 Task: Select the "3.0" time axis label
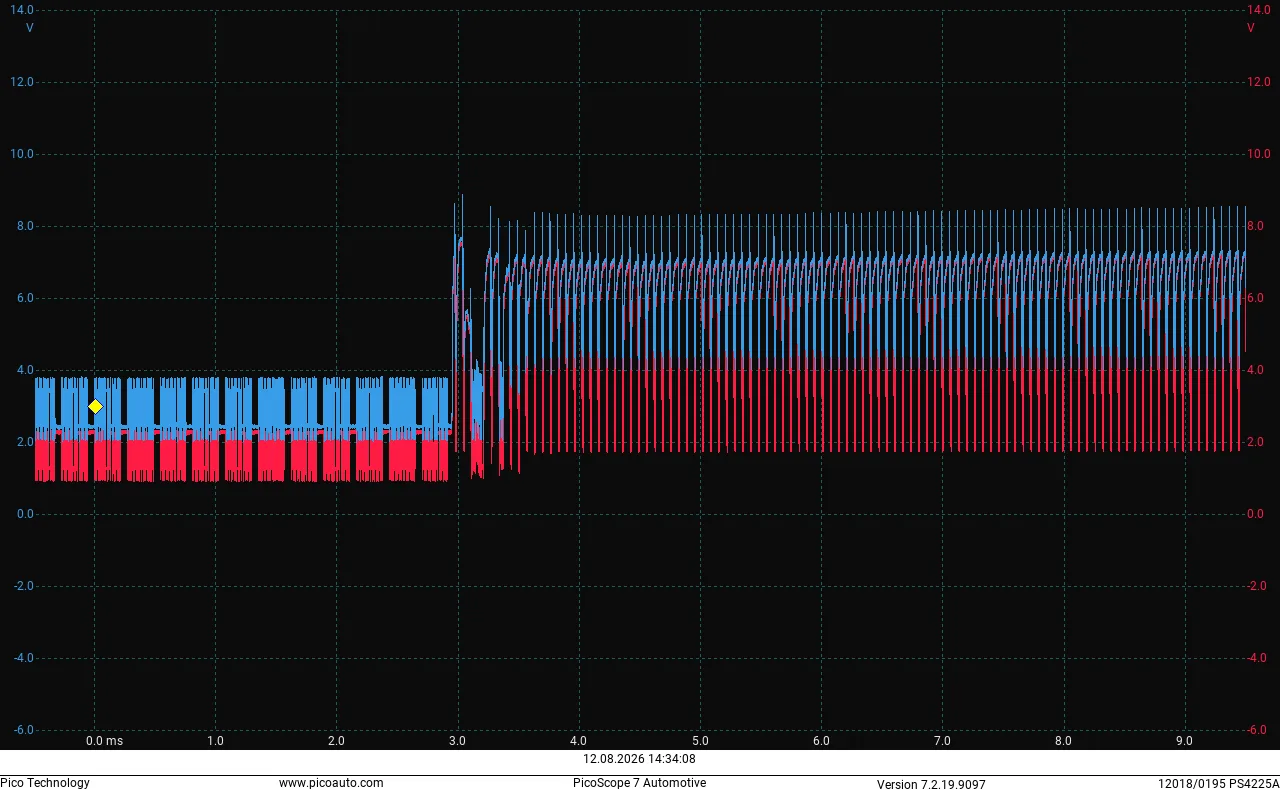[x=457, y=741]
